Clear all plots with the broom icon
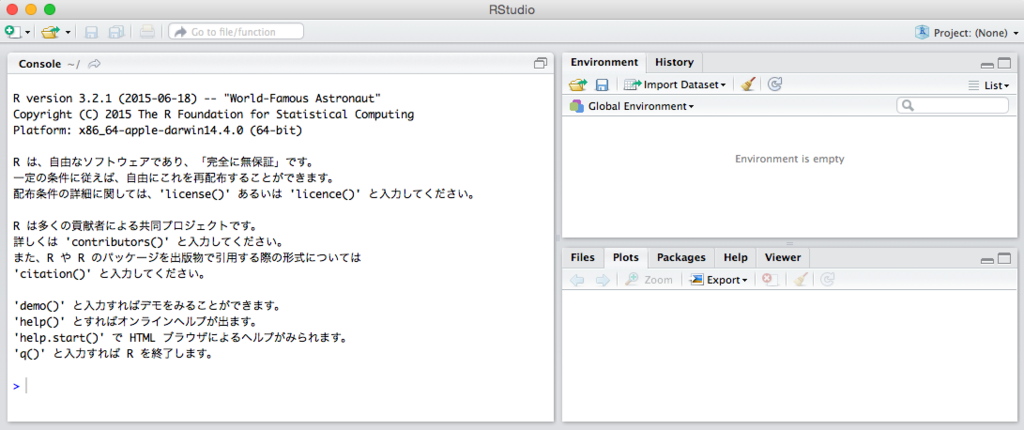This screenshot has height=430, width=1024. click(801, 280)
